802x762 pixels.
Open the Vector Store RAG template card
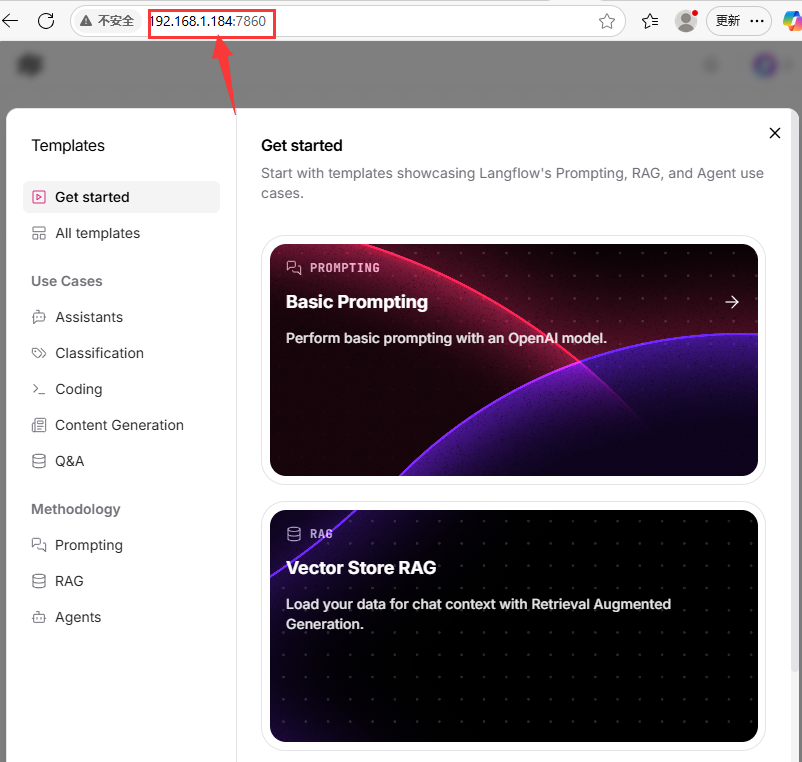point(514,626)
